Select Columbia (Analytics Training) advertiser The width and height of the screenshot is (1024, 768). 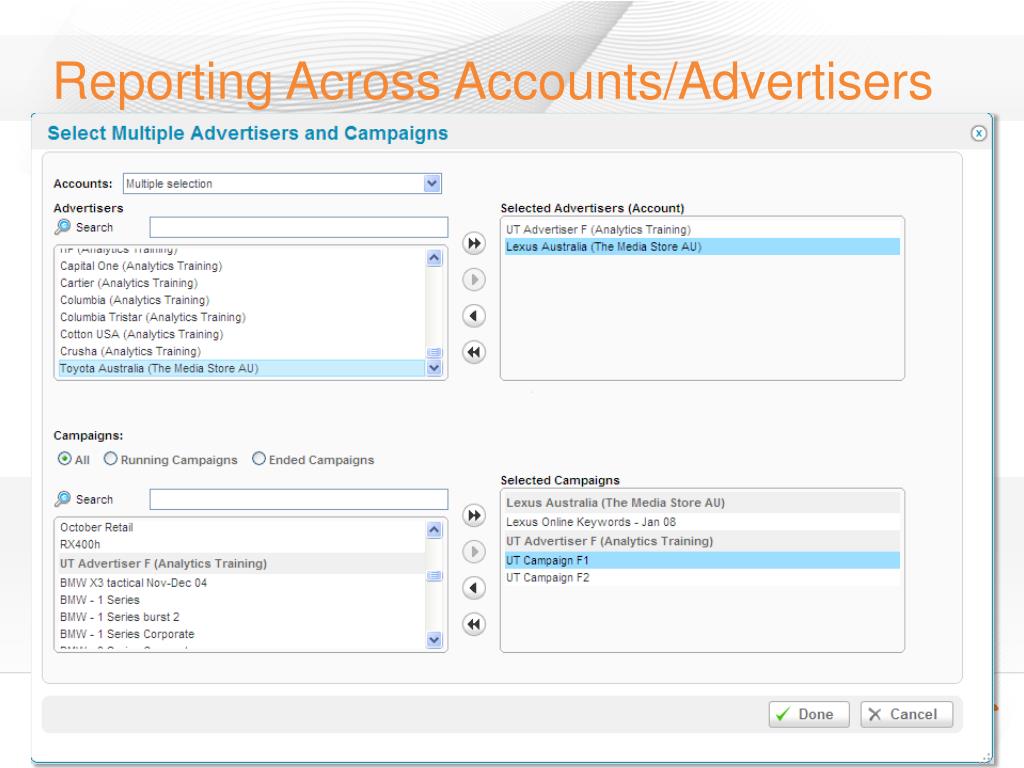(242, 300)
